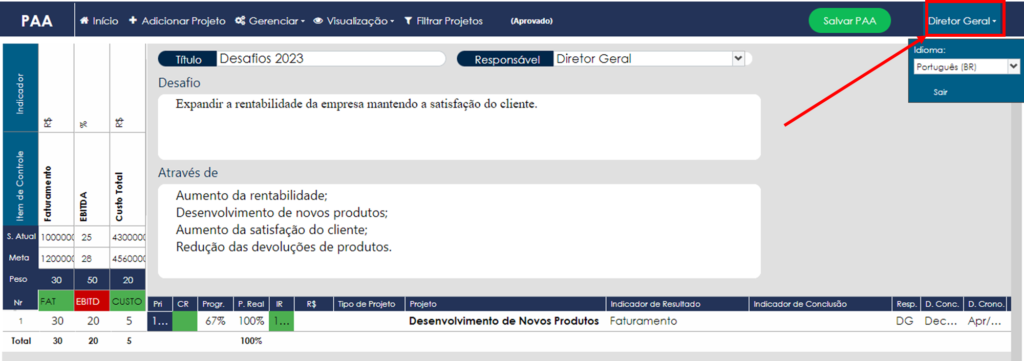Screen dimensions: 1024x361
Task: Click the Peso value 30
Action: point(56,279)
